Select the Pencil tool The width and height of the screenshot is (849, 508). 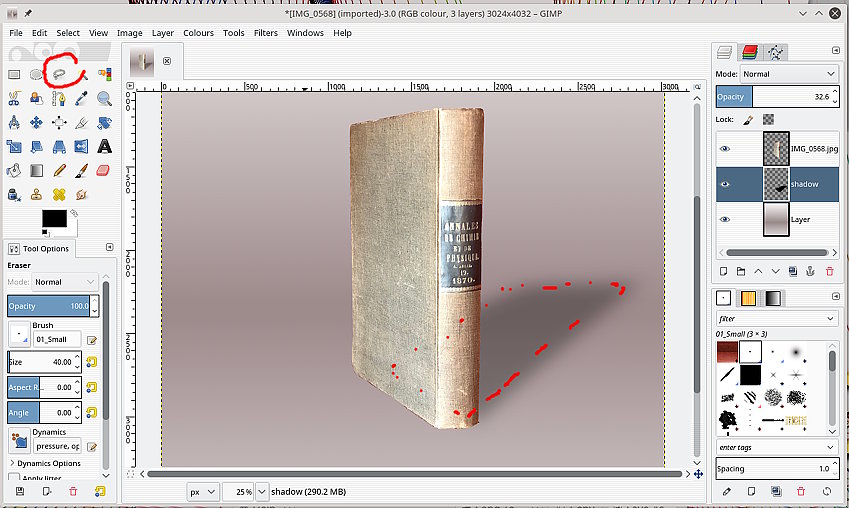click(x=59, y=171)
